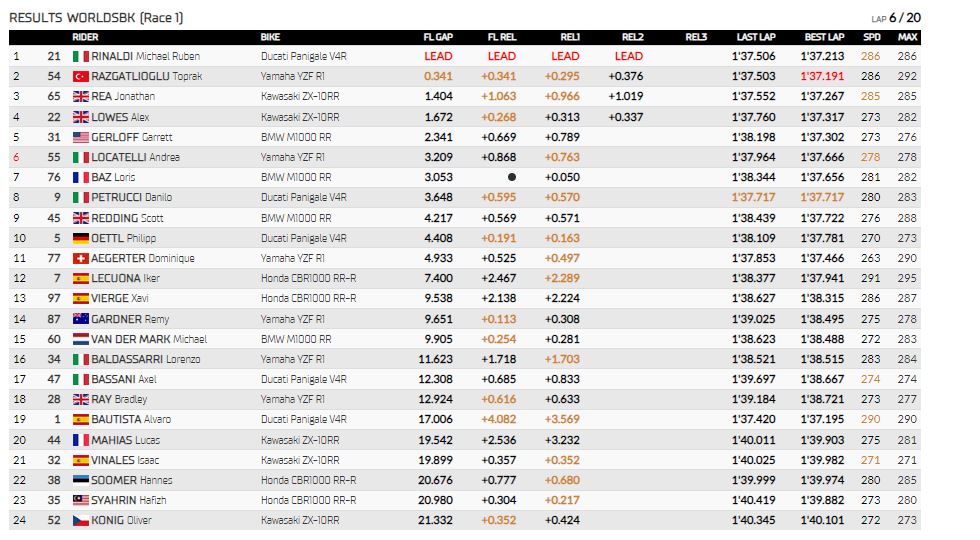
Task: Click the Estonian flag beside SOOMER Hannes
Action: point(81,480)
